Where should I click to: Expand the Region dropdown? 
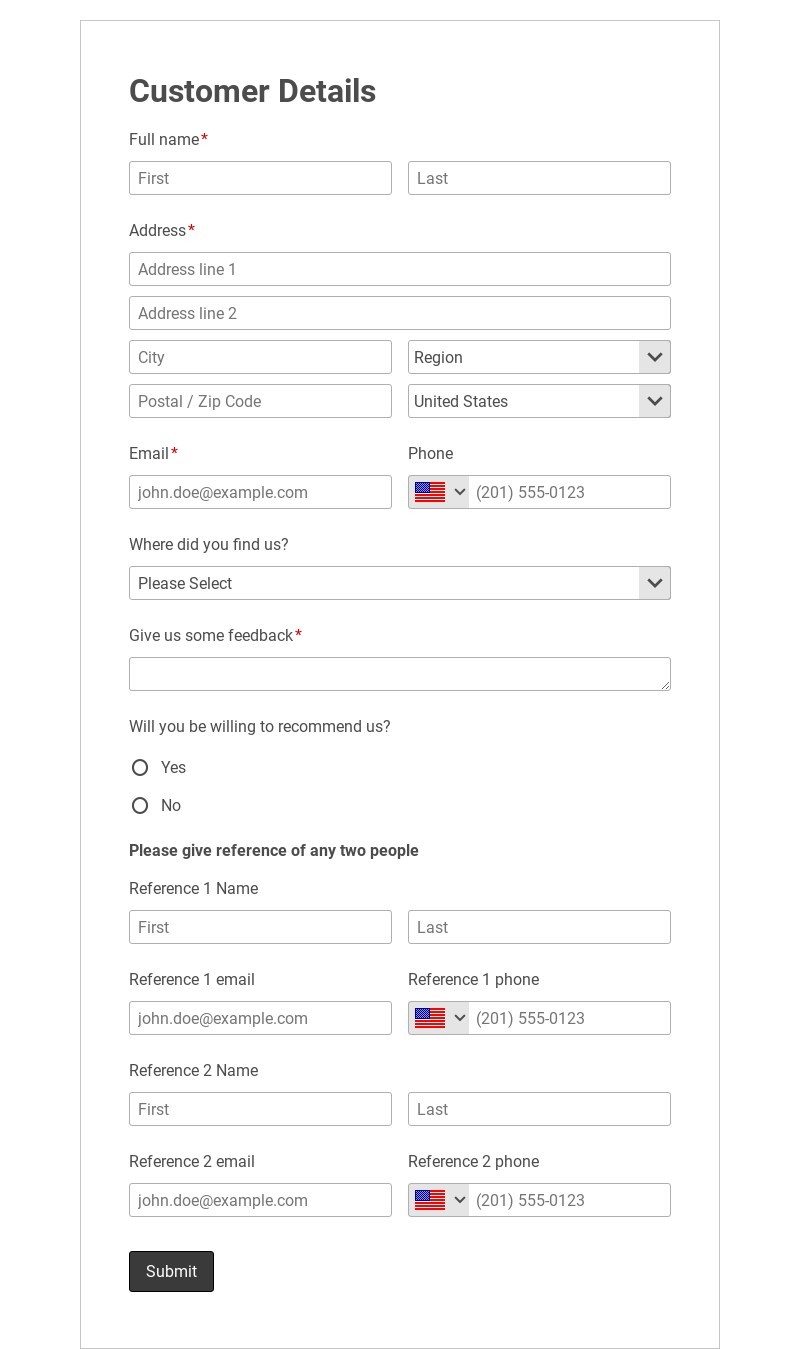pyautogui.click(x=539, y=357)
